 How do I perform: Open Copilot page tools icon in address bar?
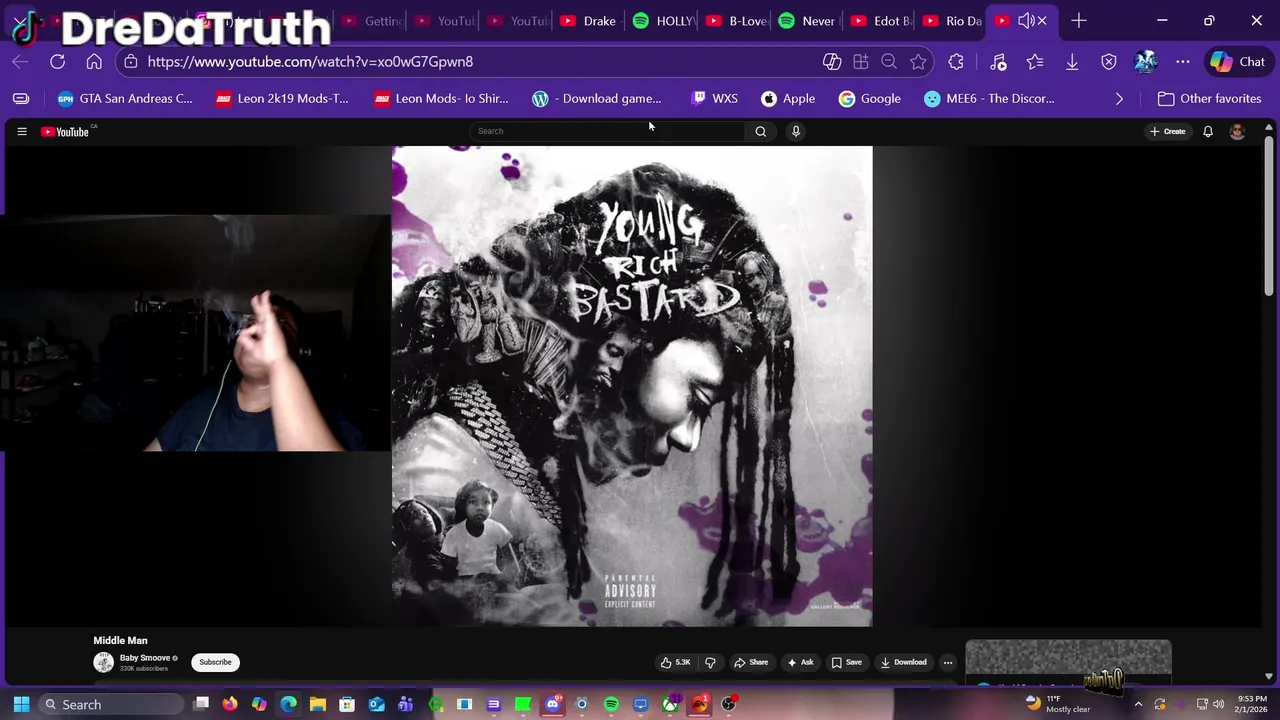click(x=832, y=62)
